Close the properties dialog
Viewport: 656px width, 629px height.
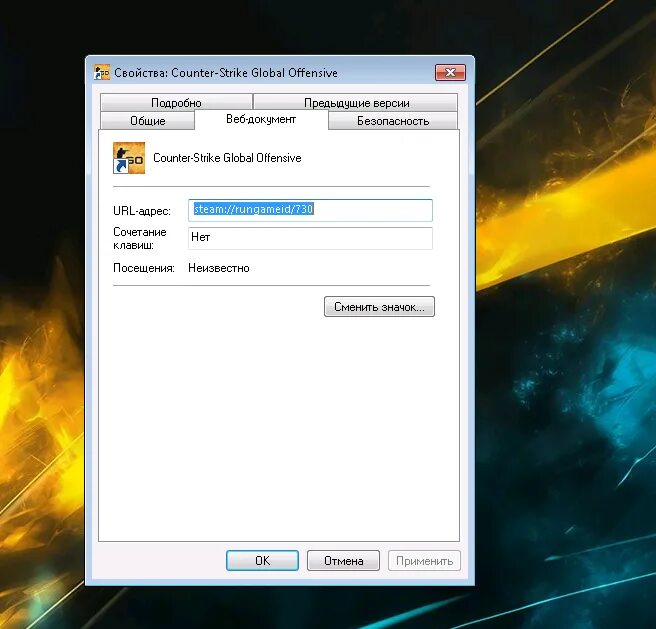pos(450,72)
